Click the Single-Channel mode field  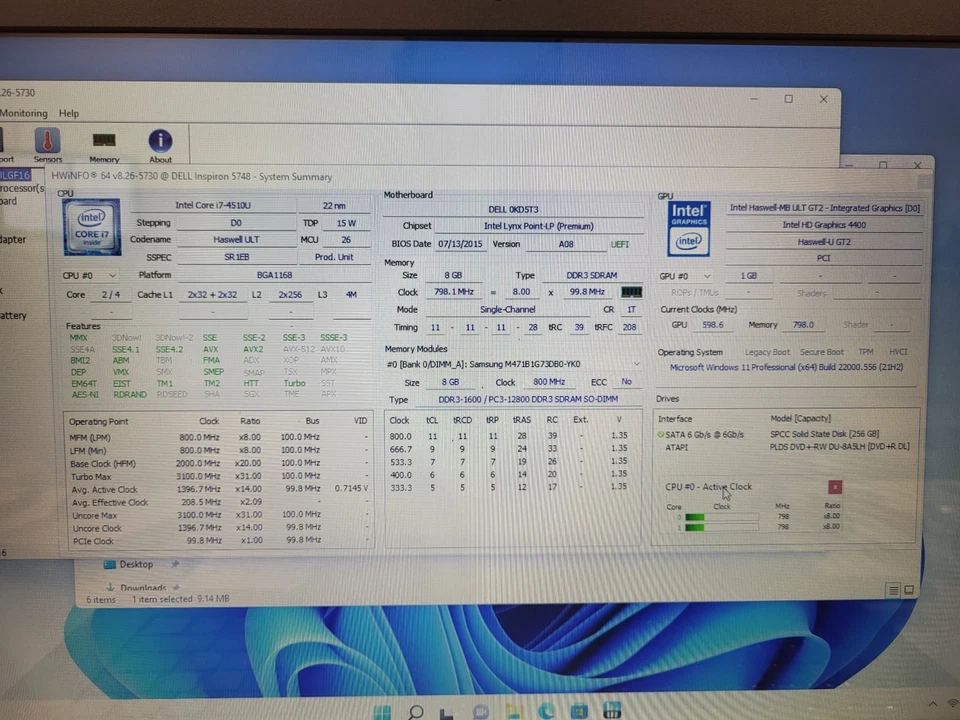[508, 309]
